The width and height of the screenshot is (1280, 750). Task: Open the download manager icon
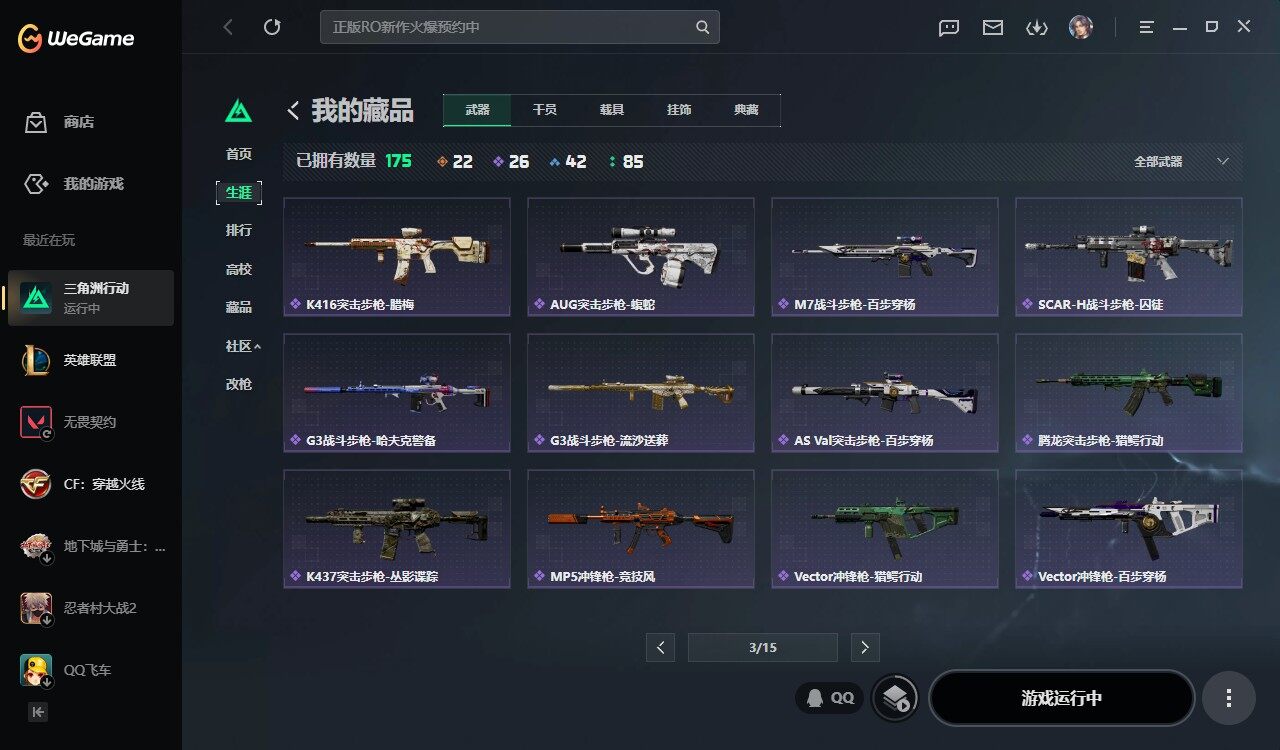pyautogui.click(x=1037, y=28)
